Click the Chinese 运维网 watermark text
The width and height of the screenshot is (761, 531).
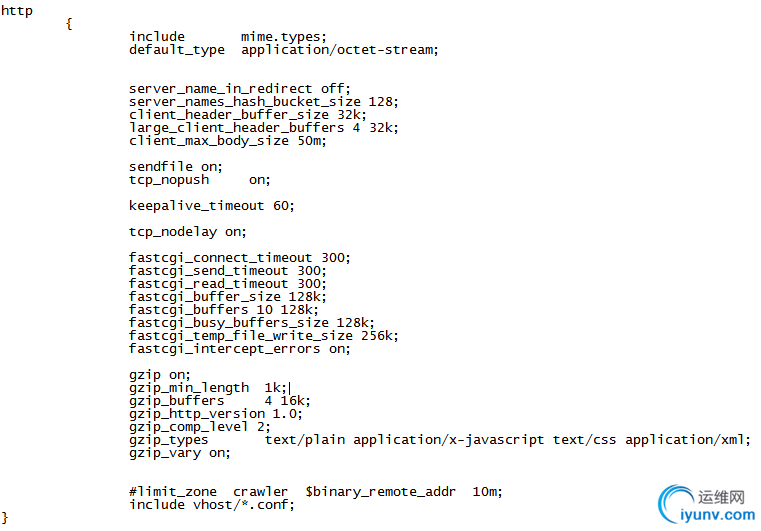pyautogui.click(x=722, y=497)
